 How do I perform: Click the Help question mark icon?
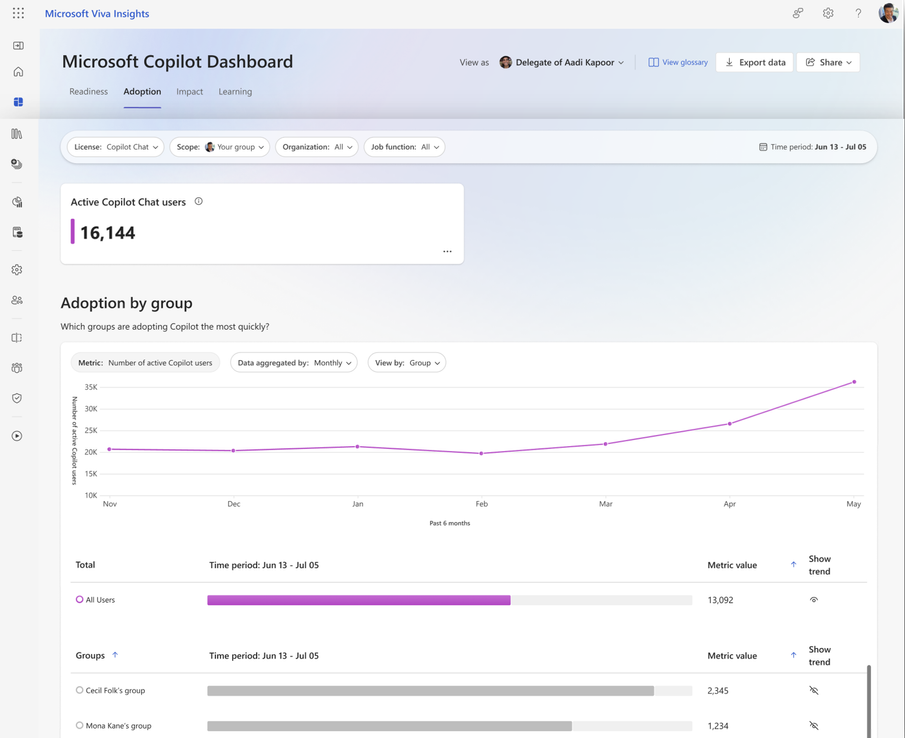(858, 13)
